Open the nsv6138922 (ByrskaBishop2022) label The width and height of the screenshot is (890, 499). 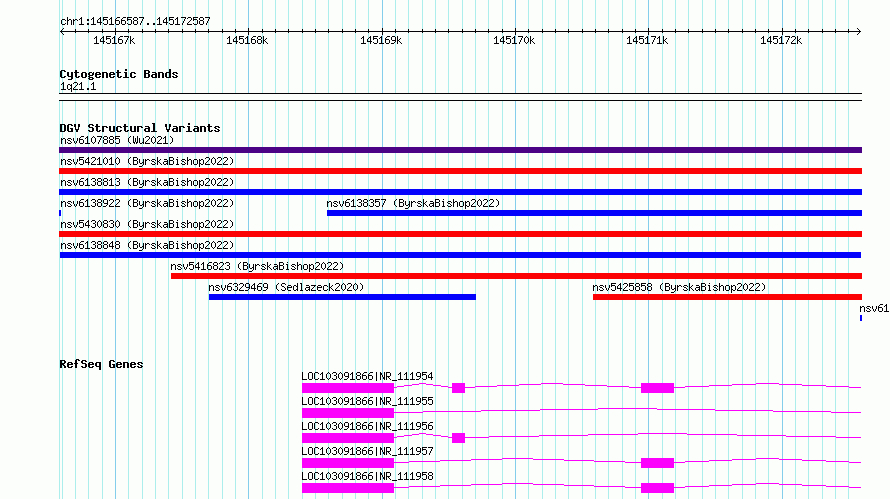[147, 203]
